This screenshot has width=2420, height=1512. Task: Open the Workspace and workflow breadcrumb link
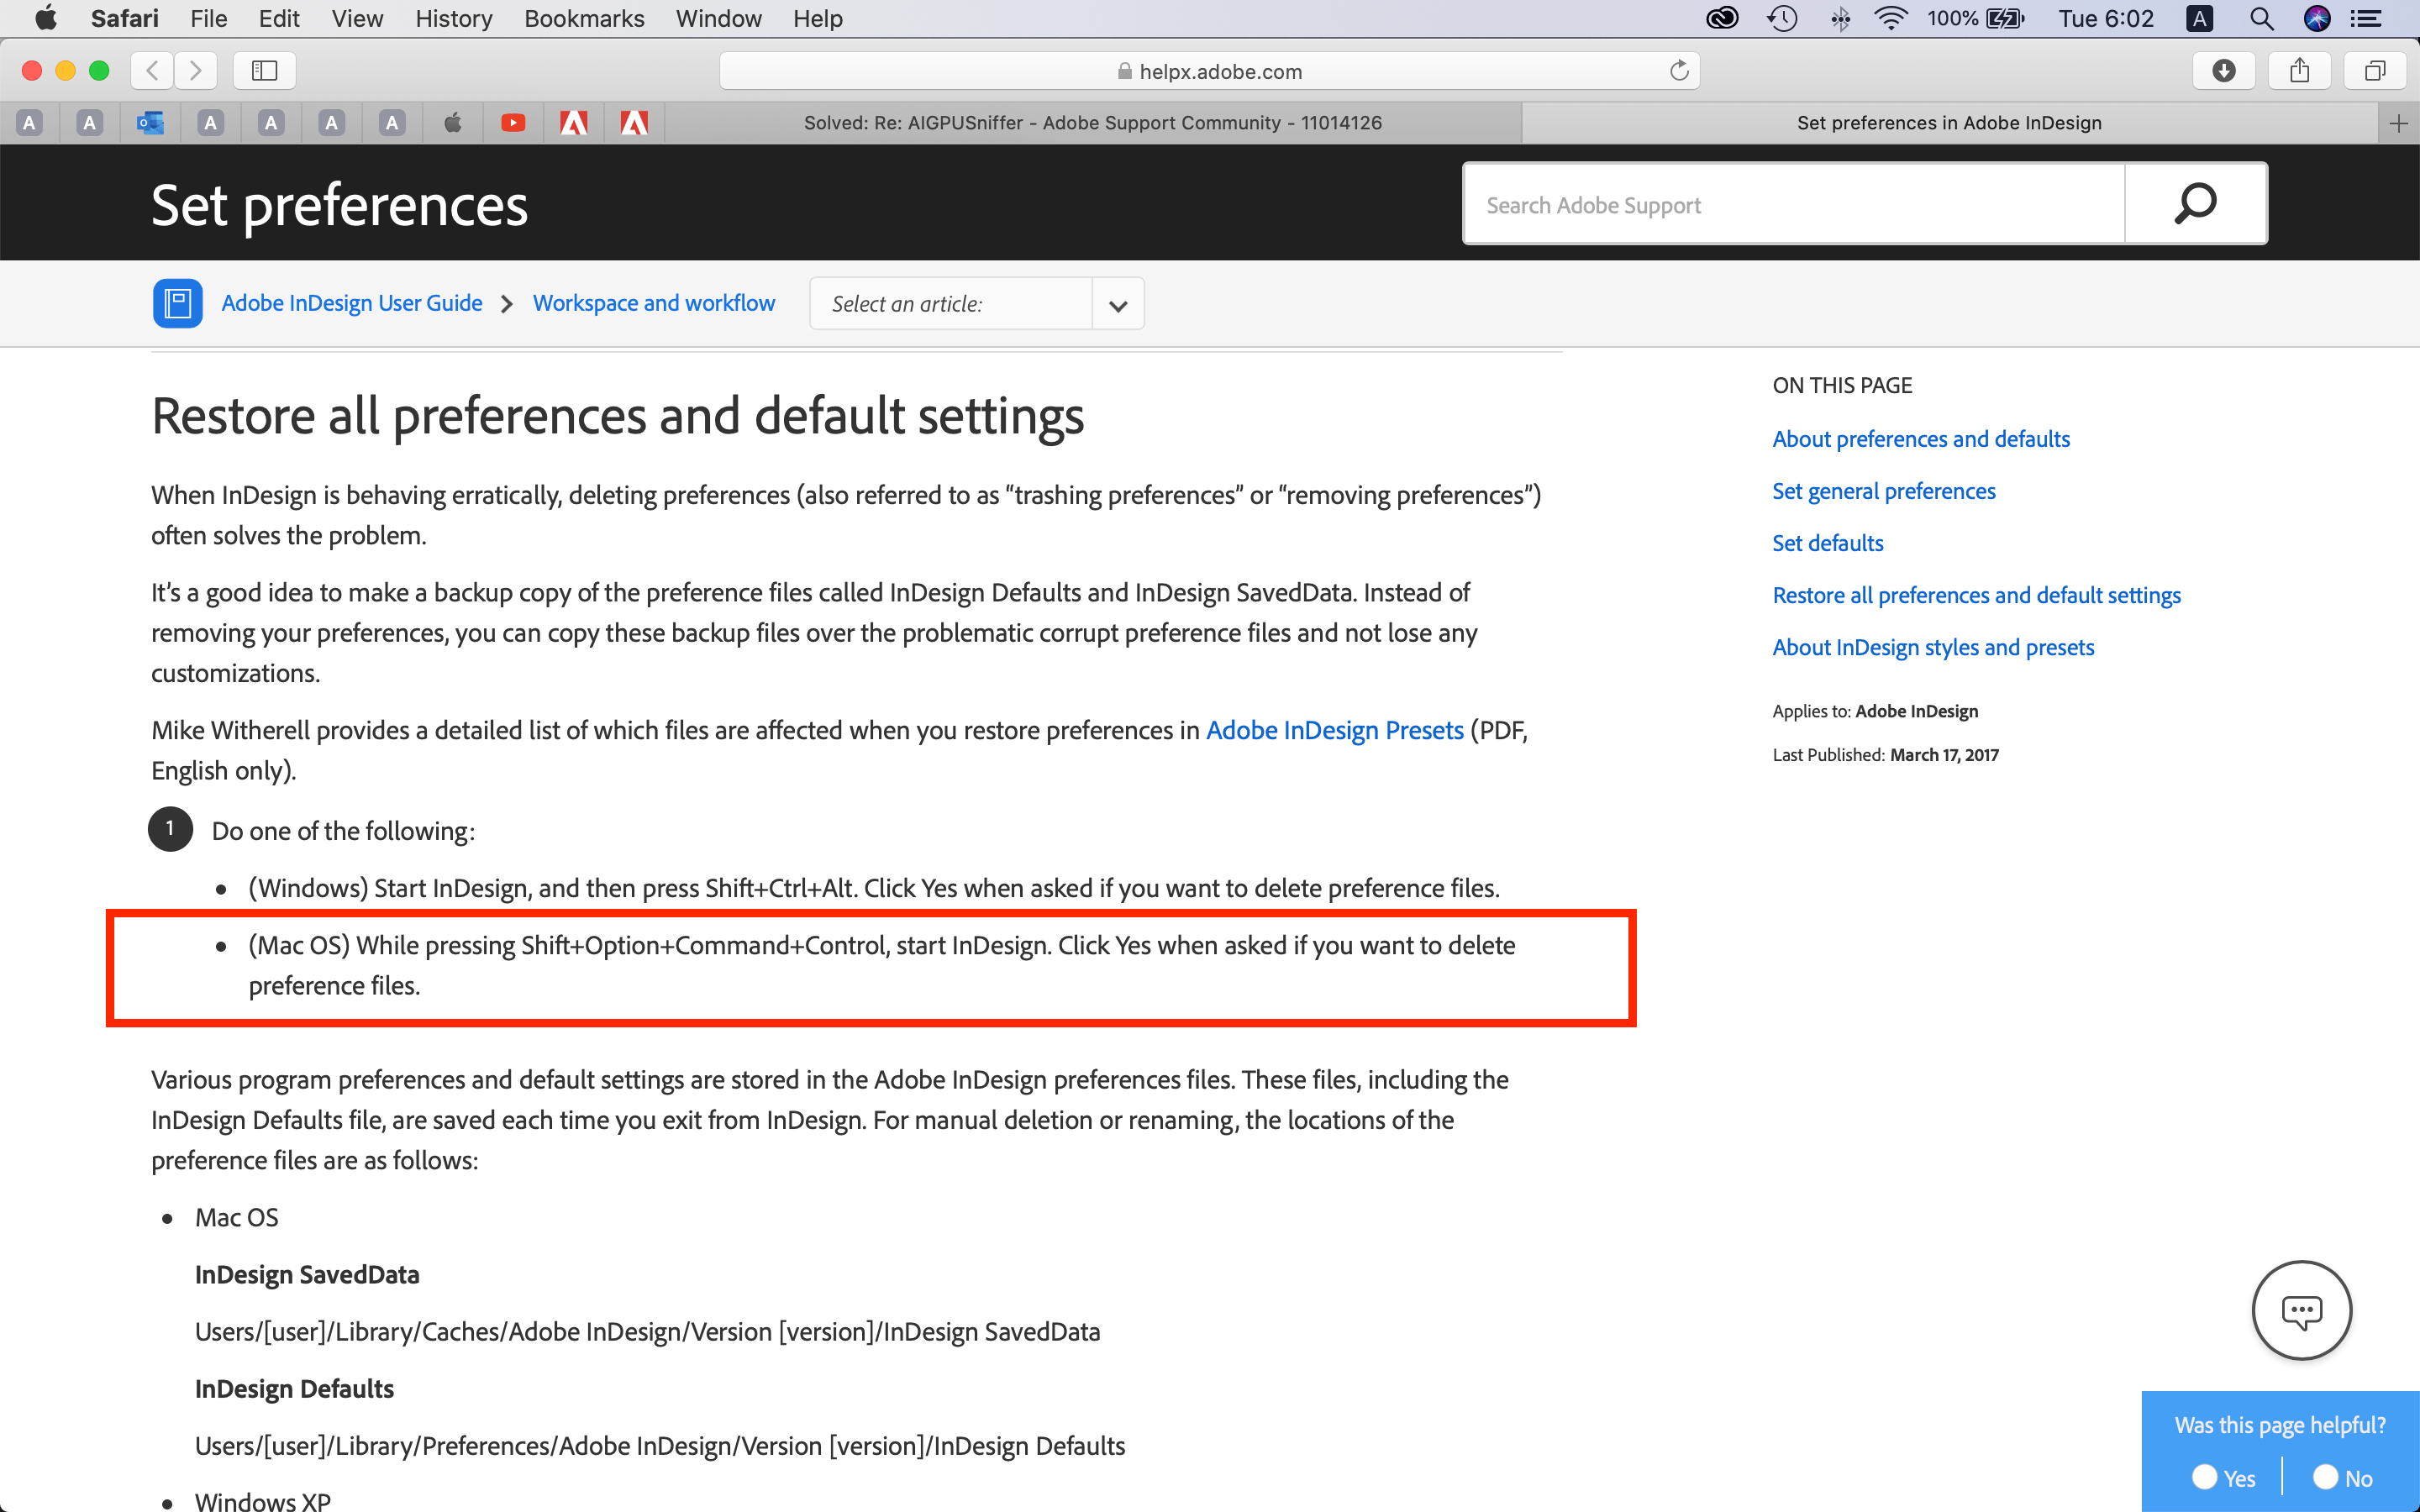[653, 303]
